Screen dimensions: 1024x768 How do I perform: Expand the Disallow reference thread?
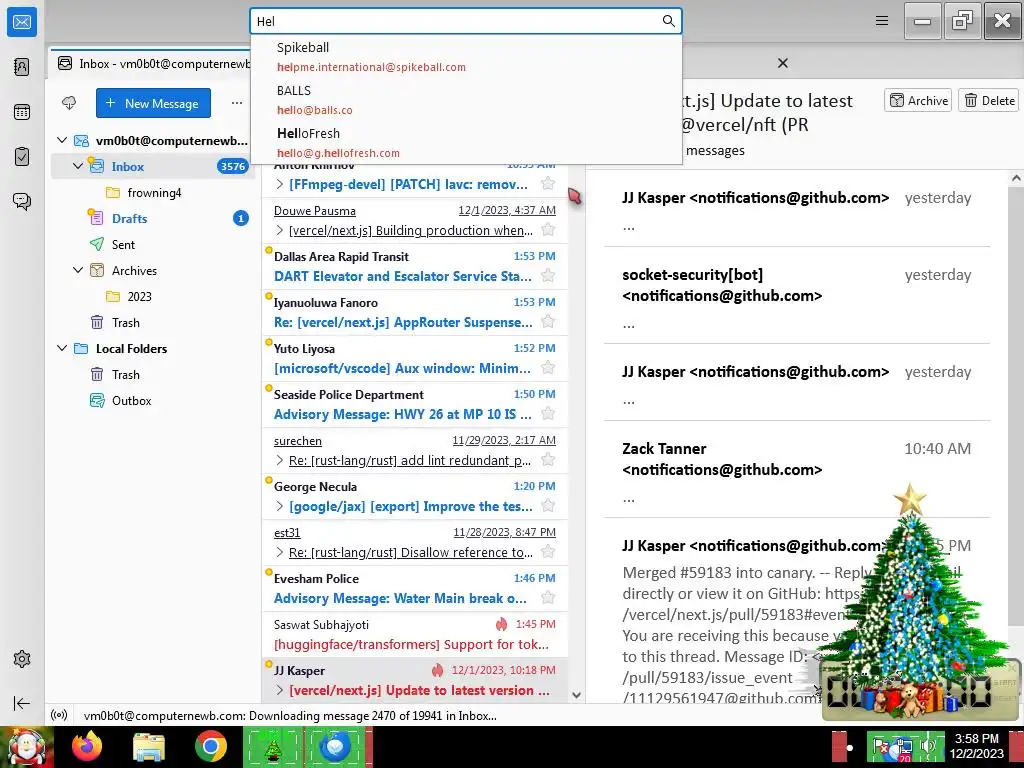pyautogui.click(x=280, y=552)
